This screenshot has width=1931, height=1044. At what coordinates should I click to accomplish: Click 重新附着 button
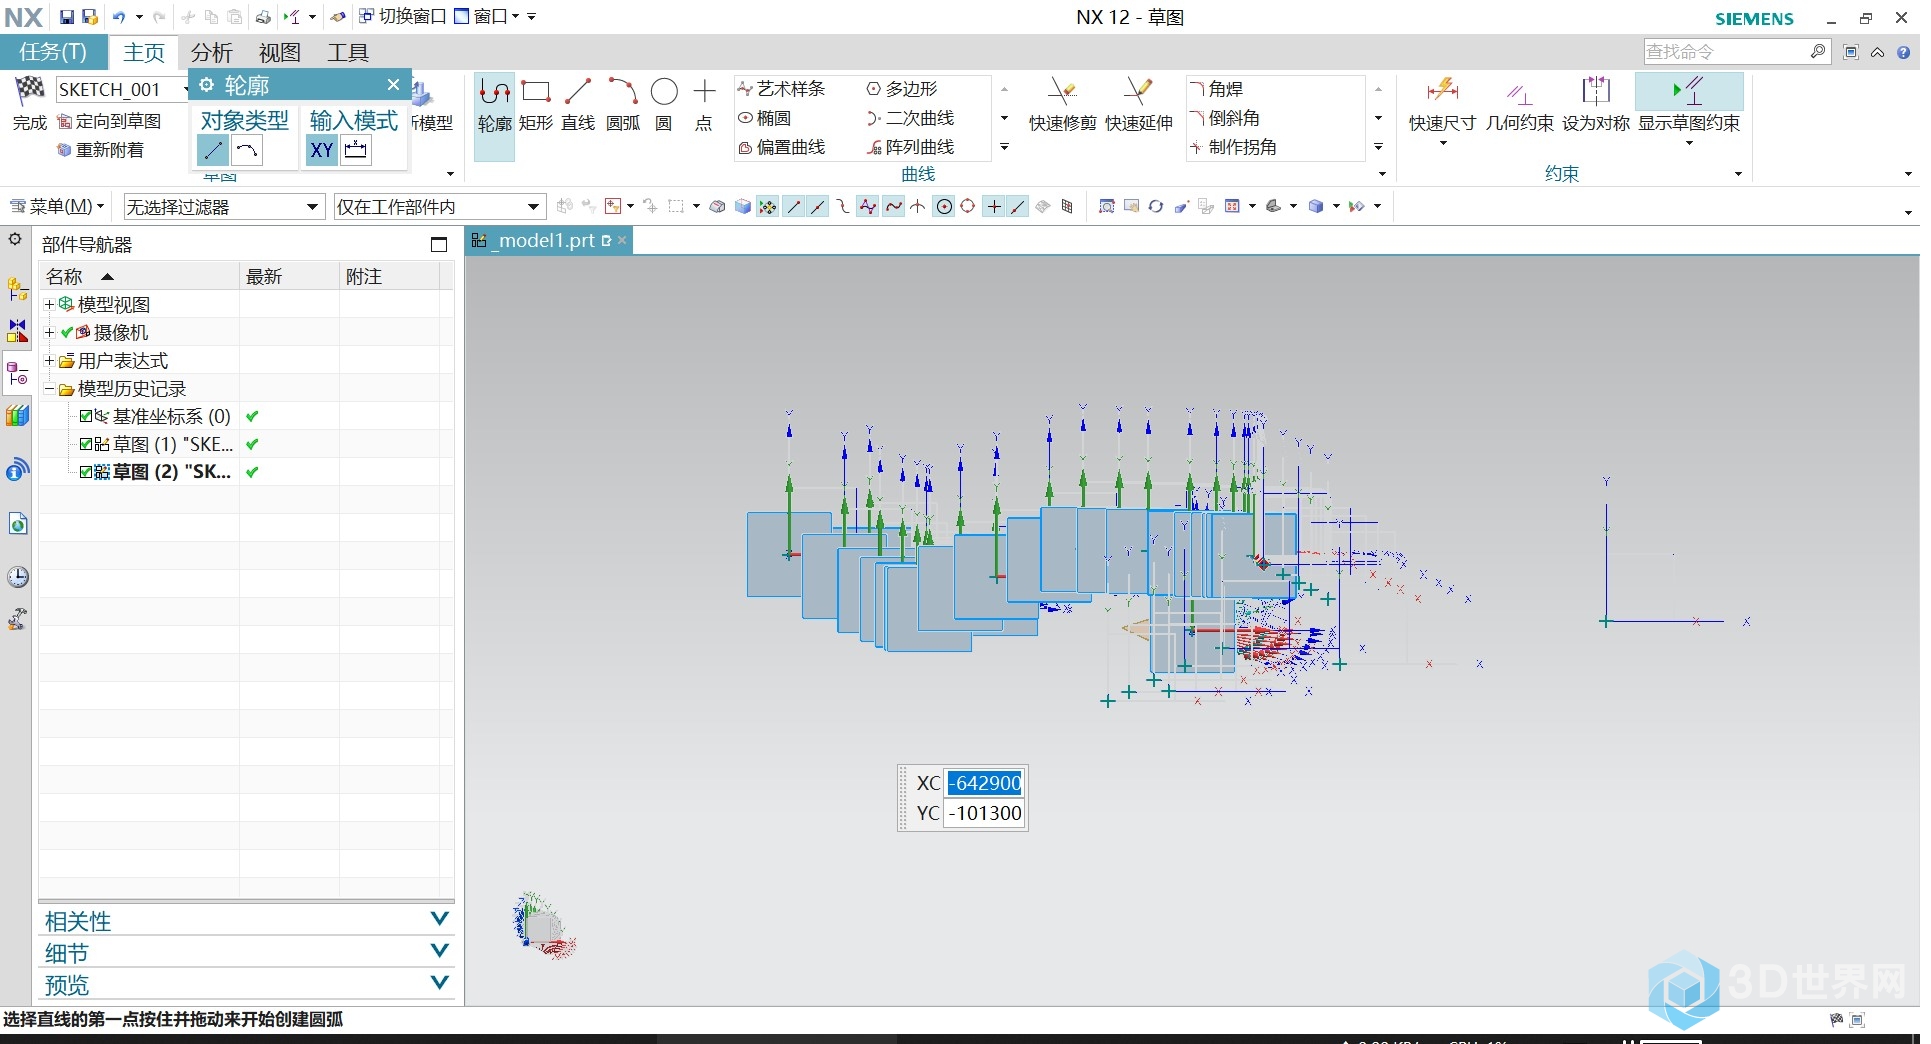coord(101,150)
